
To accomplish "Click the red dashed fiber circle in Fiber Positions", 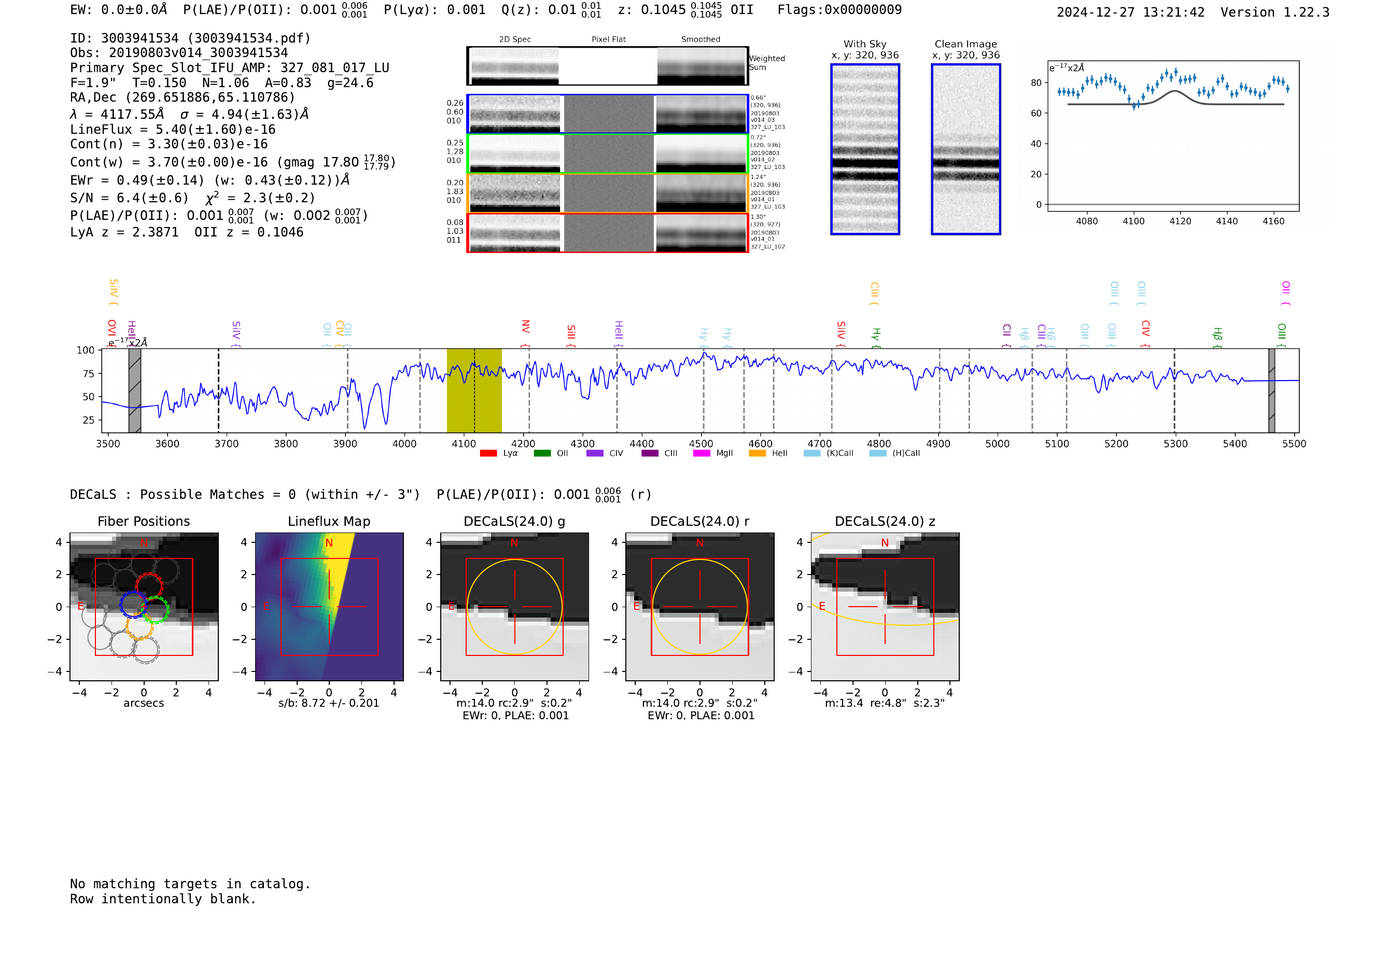I will pos(149,588).
